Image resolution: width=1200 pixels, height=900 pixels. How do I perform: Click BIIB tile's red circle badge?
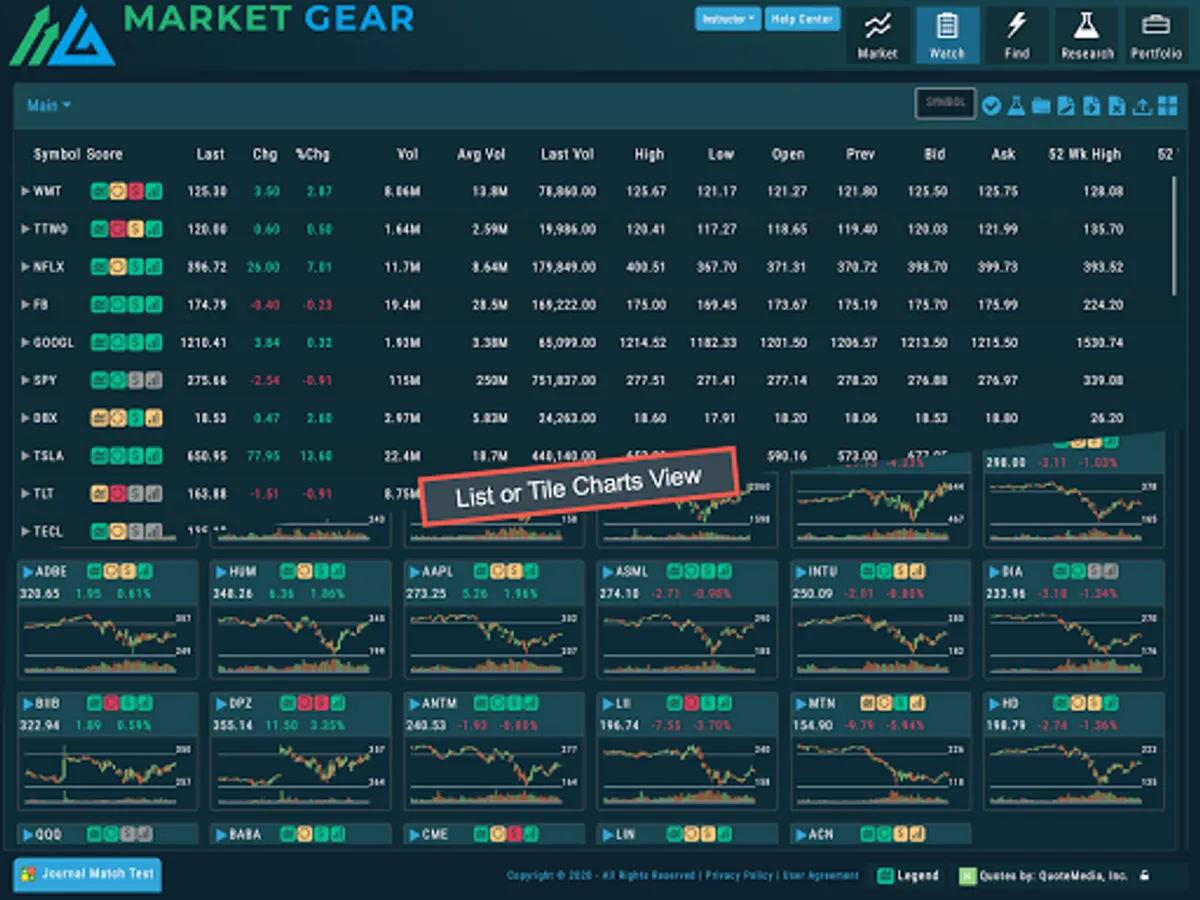pos(113,704)
